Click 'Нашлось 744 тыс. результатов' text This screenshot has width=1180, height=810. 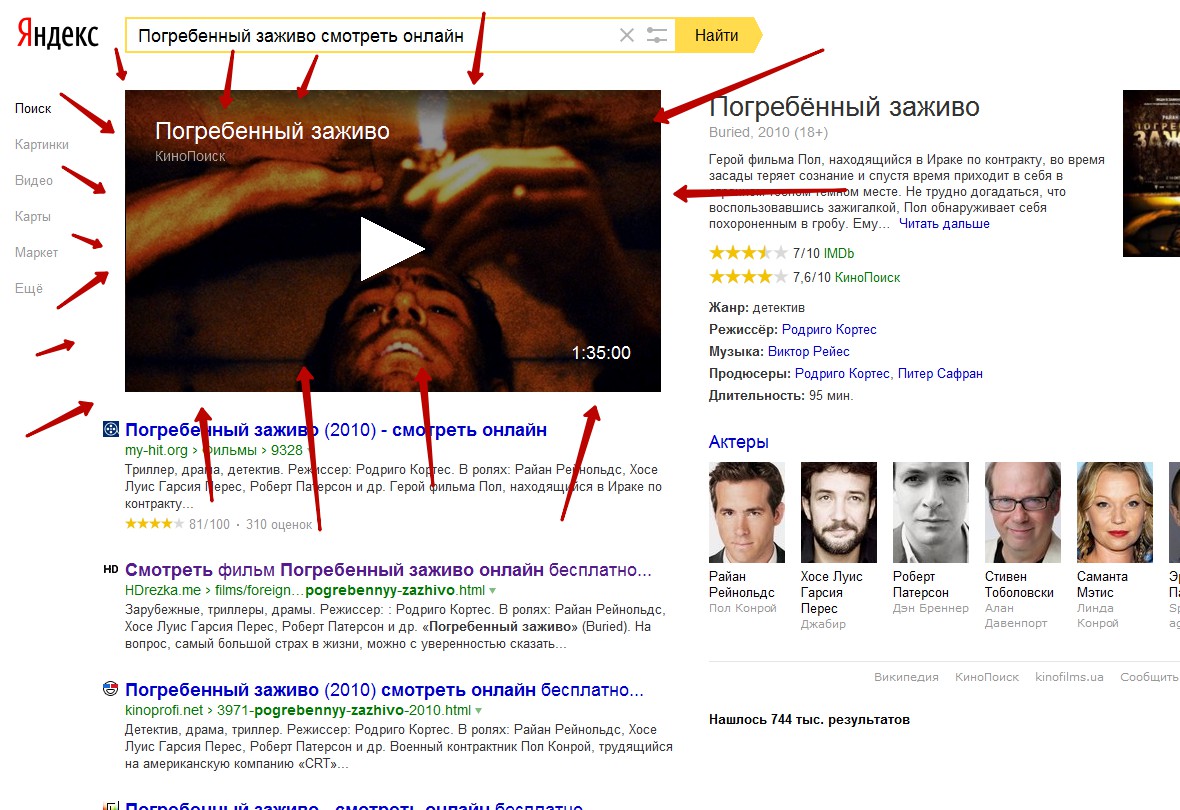point(809,720)
